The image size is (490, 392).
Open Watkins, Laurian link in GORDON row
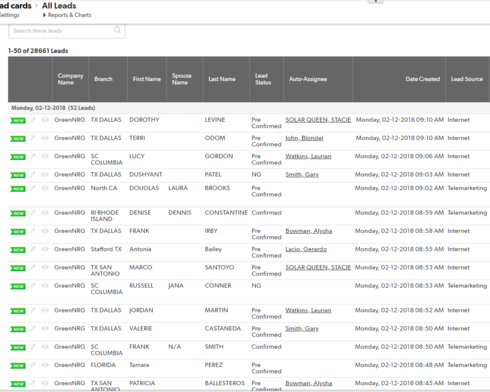tap(308, 156)
